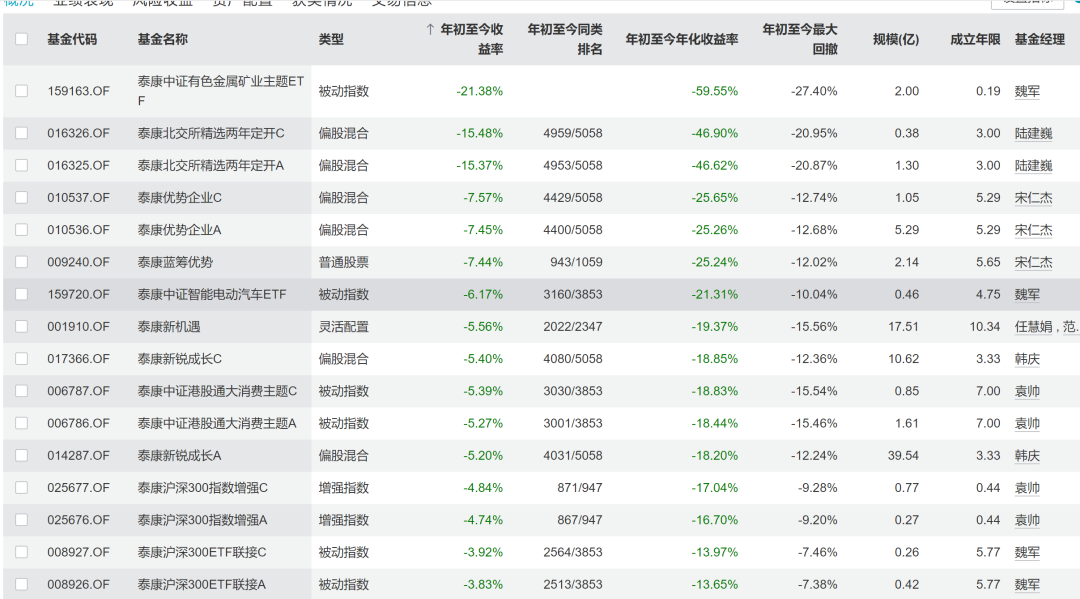Enable the checkbox for 010537.OF
This screenshot has height=599, width=1080.
click(x=21, y=198)
